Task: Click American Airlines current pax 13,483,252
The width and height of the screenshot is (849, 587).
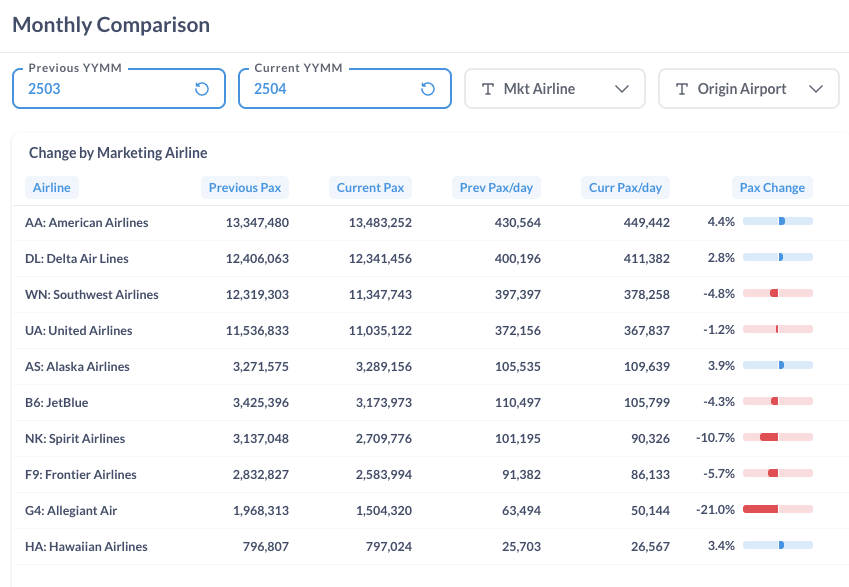Action: 380,223
